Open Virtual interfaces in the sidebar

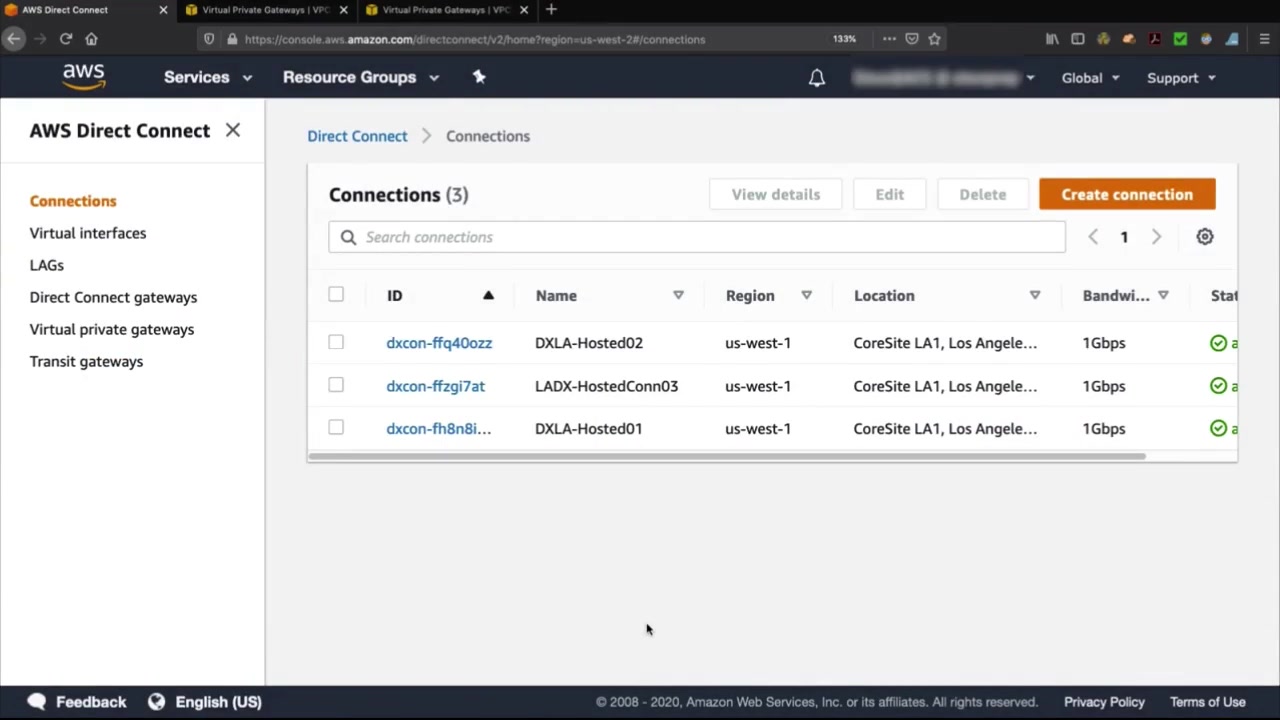tap(88, 233)
